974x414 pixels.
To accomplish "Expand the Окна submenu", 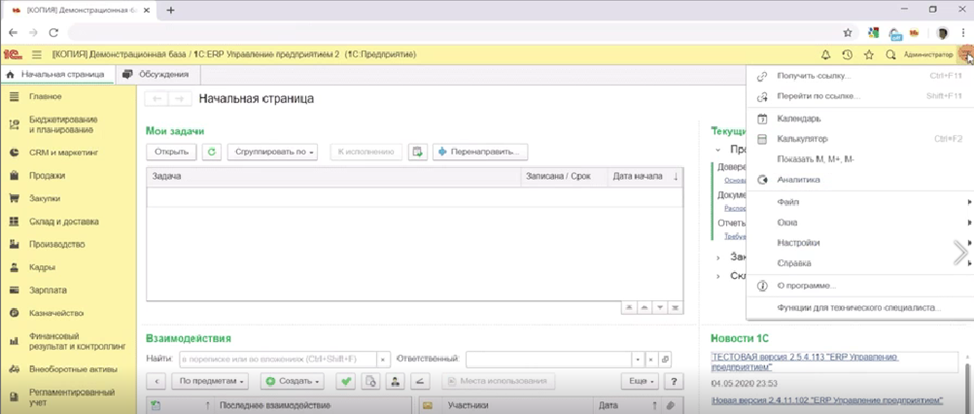I will (860, 223).
